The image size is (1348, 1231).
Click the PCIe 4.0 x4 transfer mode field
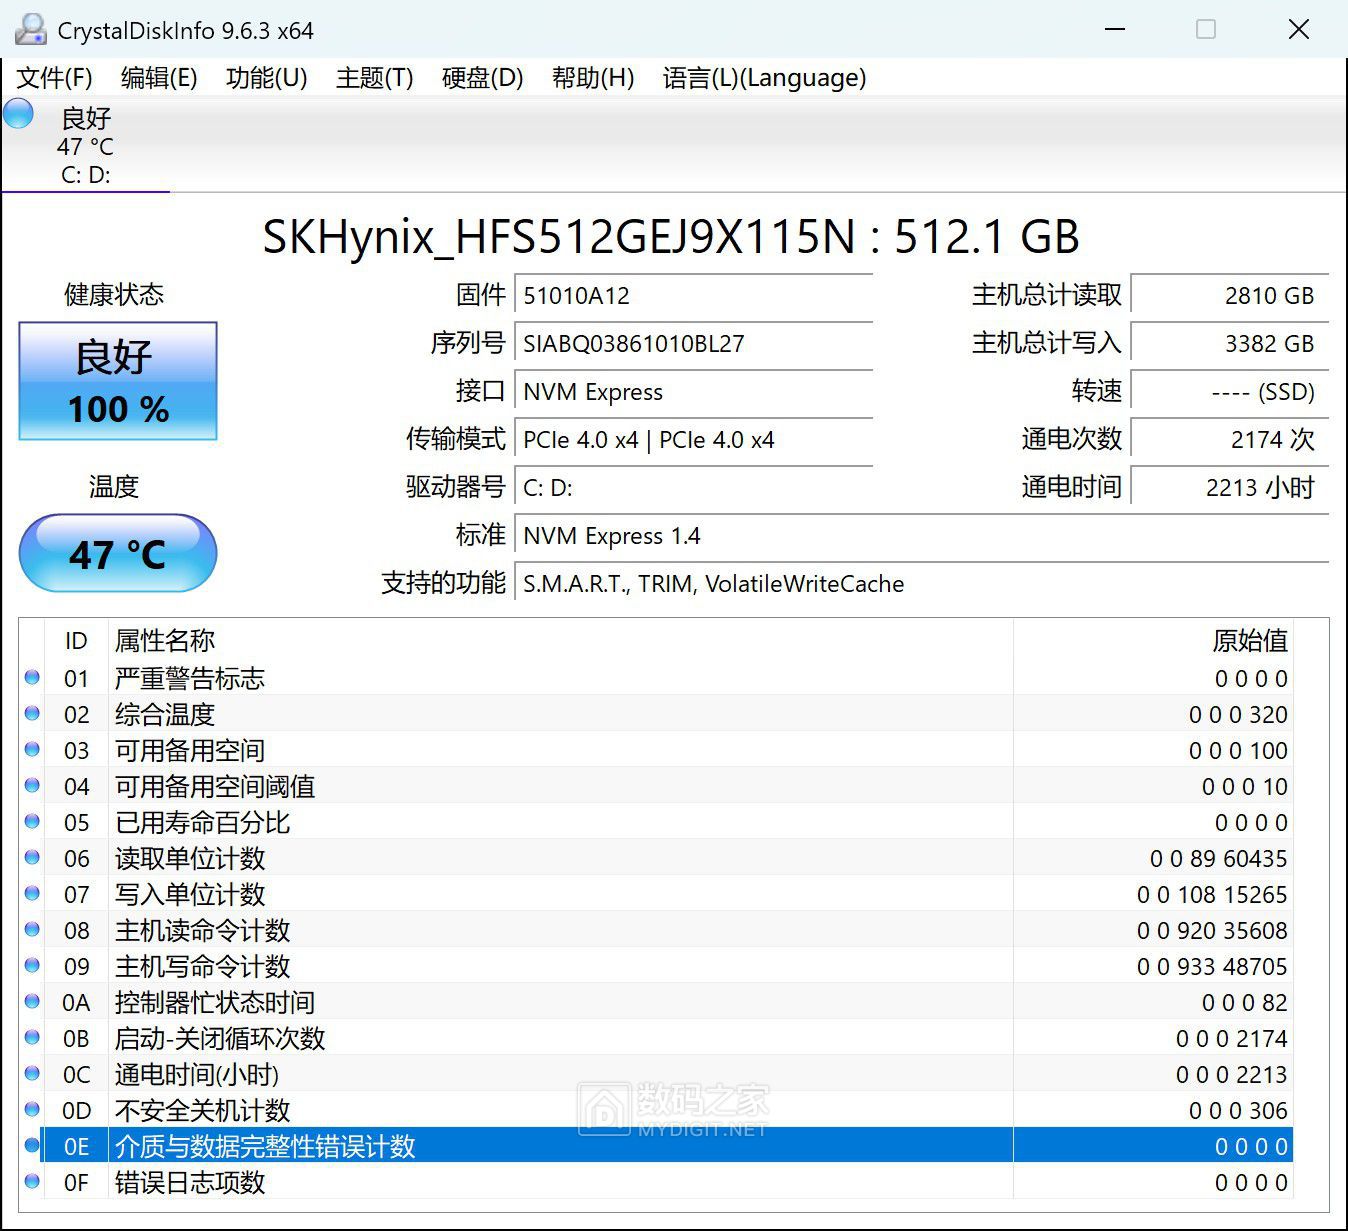point(693,440)
